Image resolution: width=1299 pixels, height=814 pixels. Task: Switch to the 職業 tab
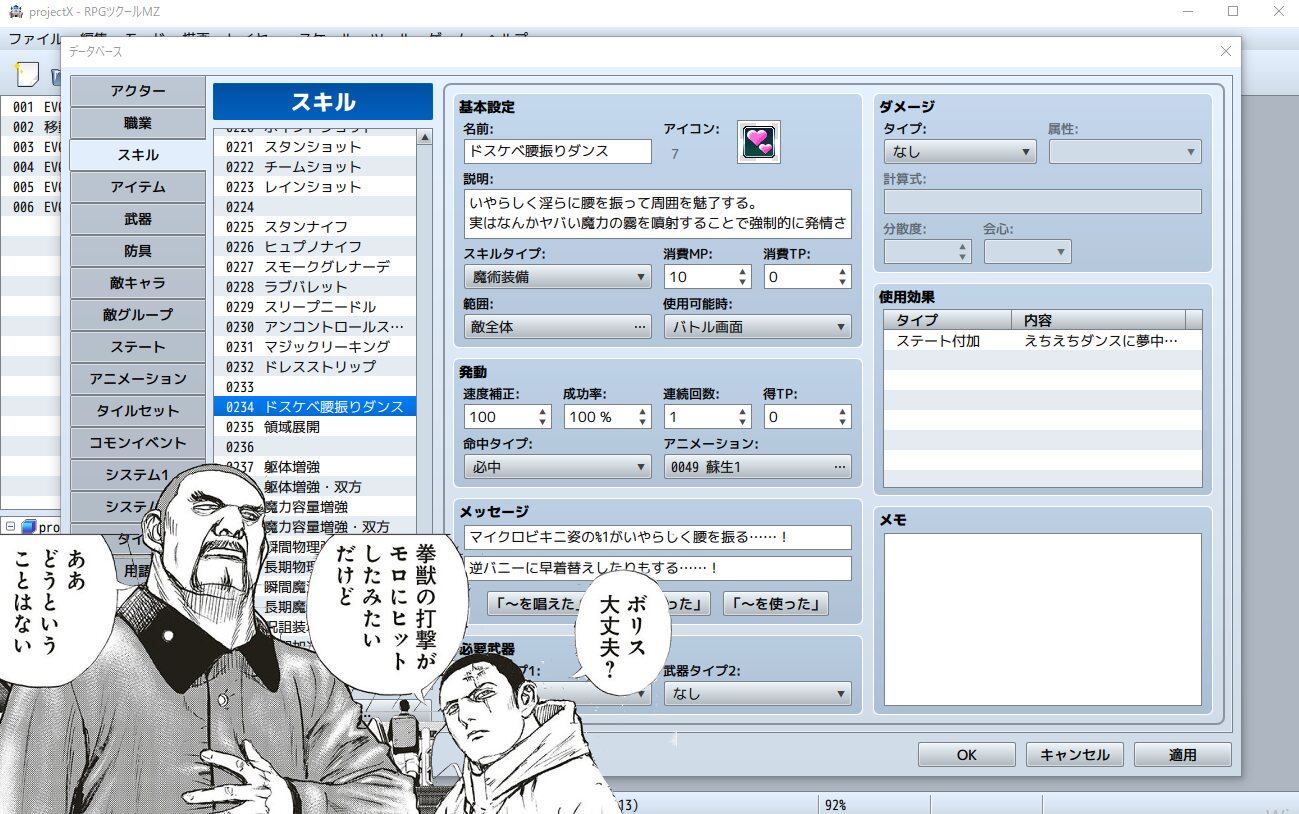[138, 122]
